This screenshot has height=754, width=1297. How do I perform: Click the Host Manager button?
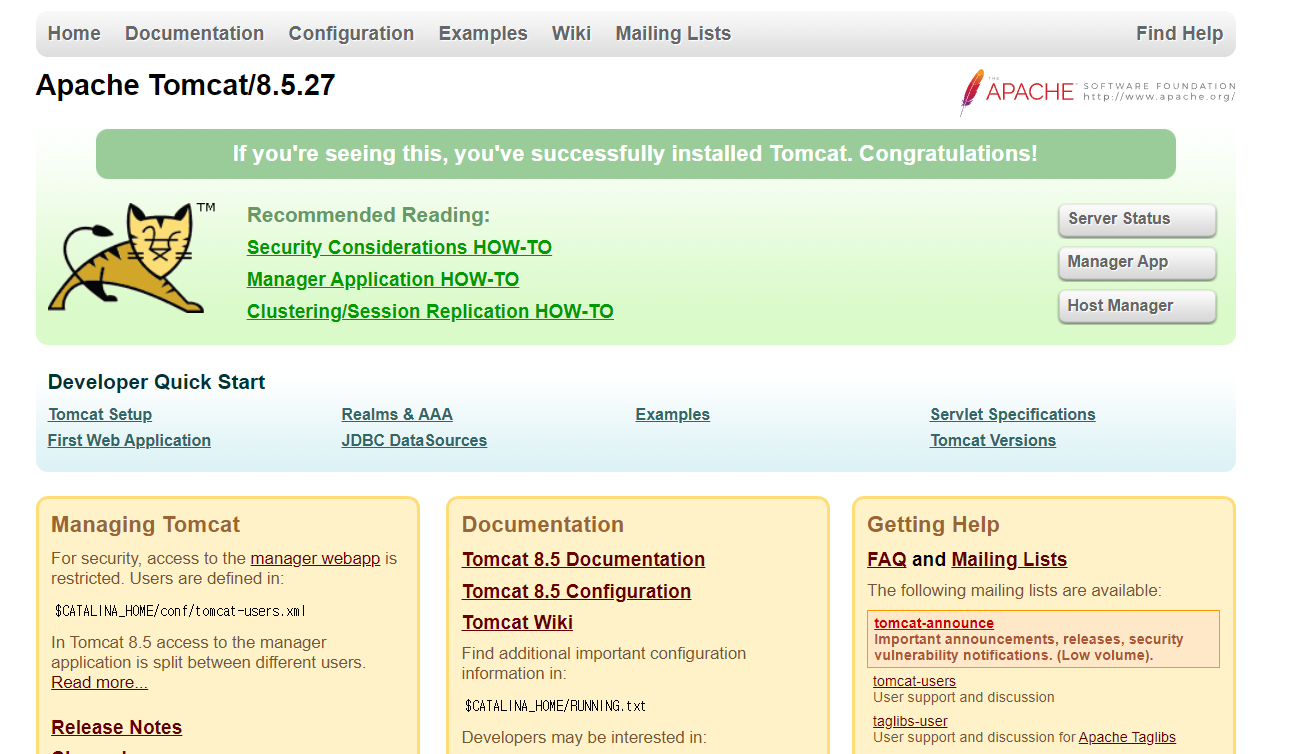click(x=1137, y=307)
